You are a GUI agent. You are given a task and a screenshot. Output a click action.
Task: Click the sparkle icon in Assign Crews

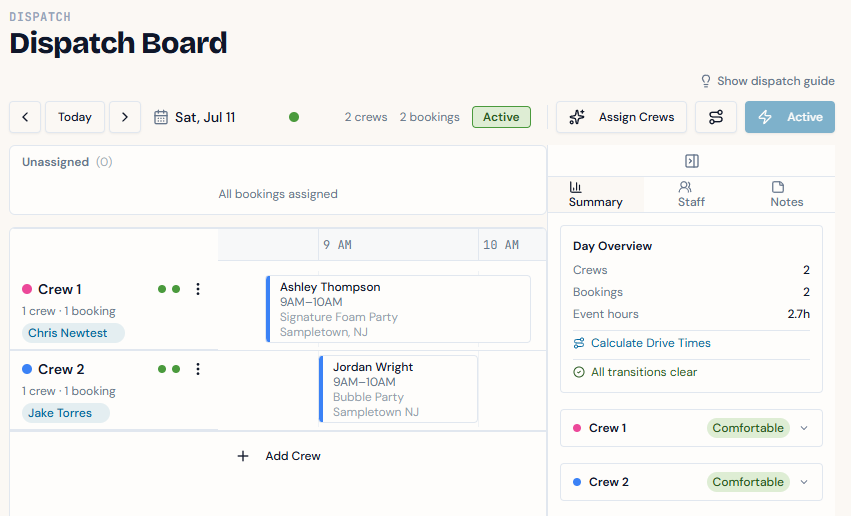click(577, 117)
